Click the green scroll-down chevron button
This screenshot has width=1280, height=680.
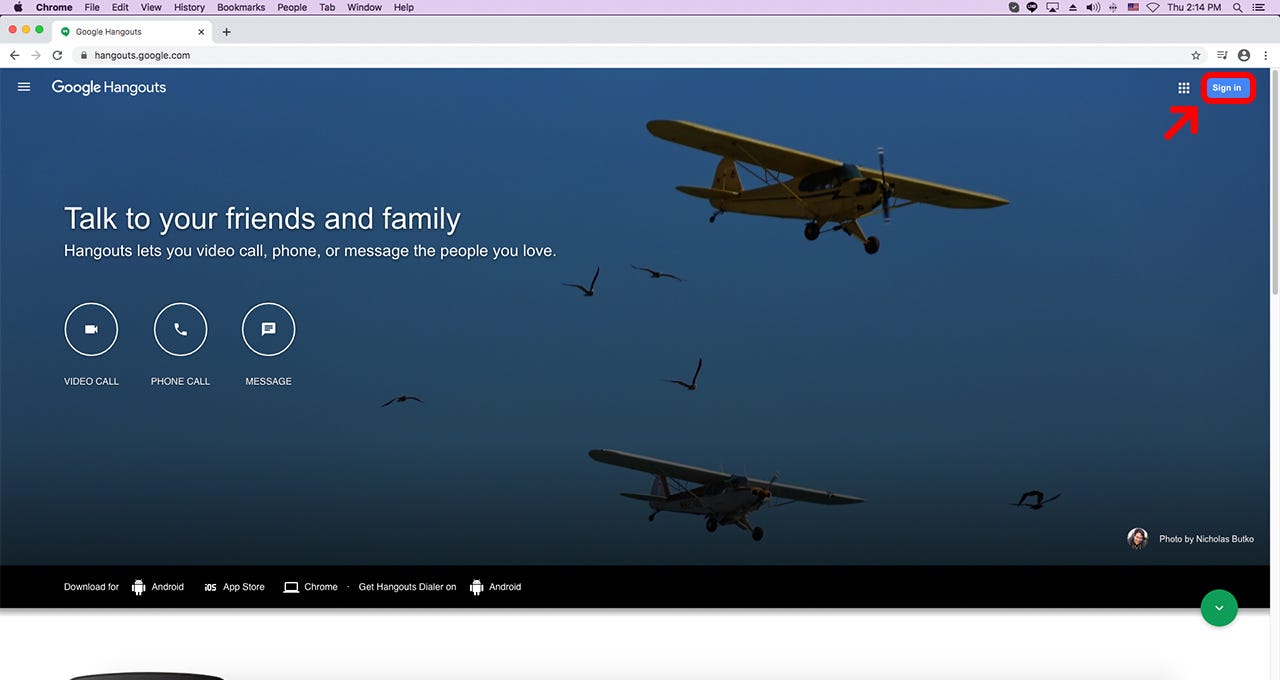(x=1218, y=608)
